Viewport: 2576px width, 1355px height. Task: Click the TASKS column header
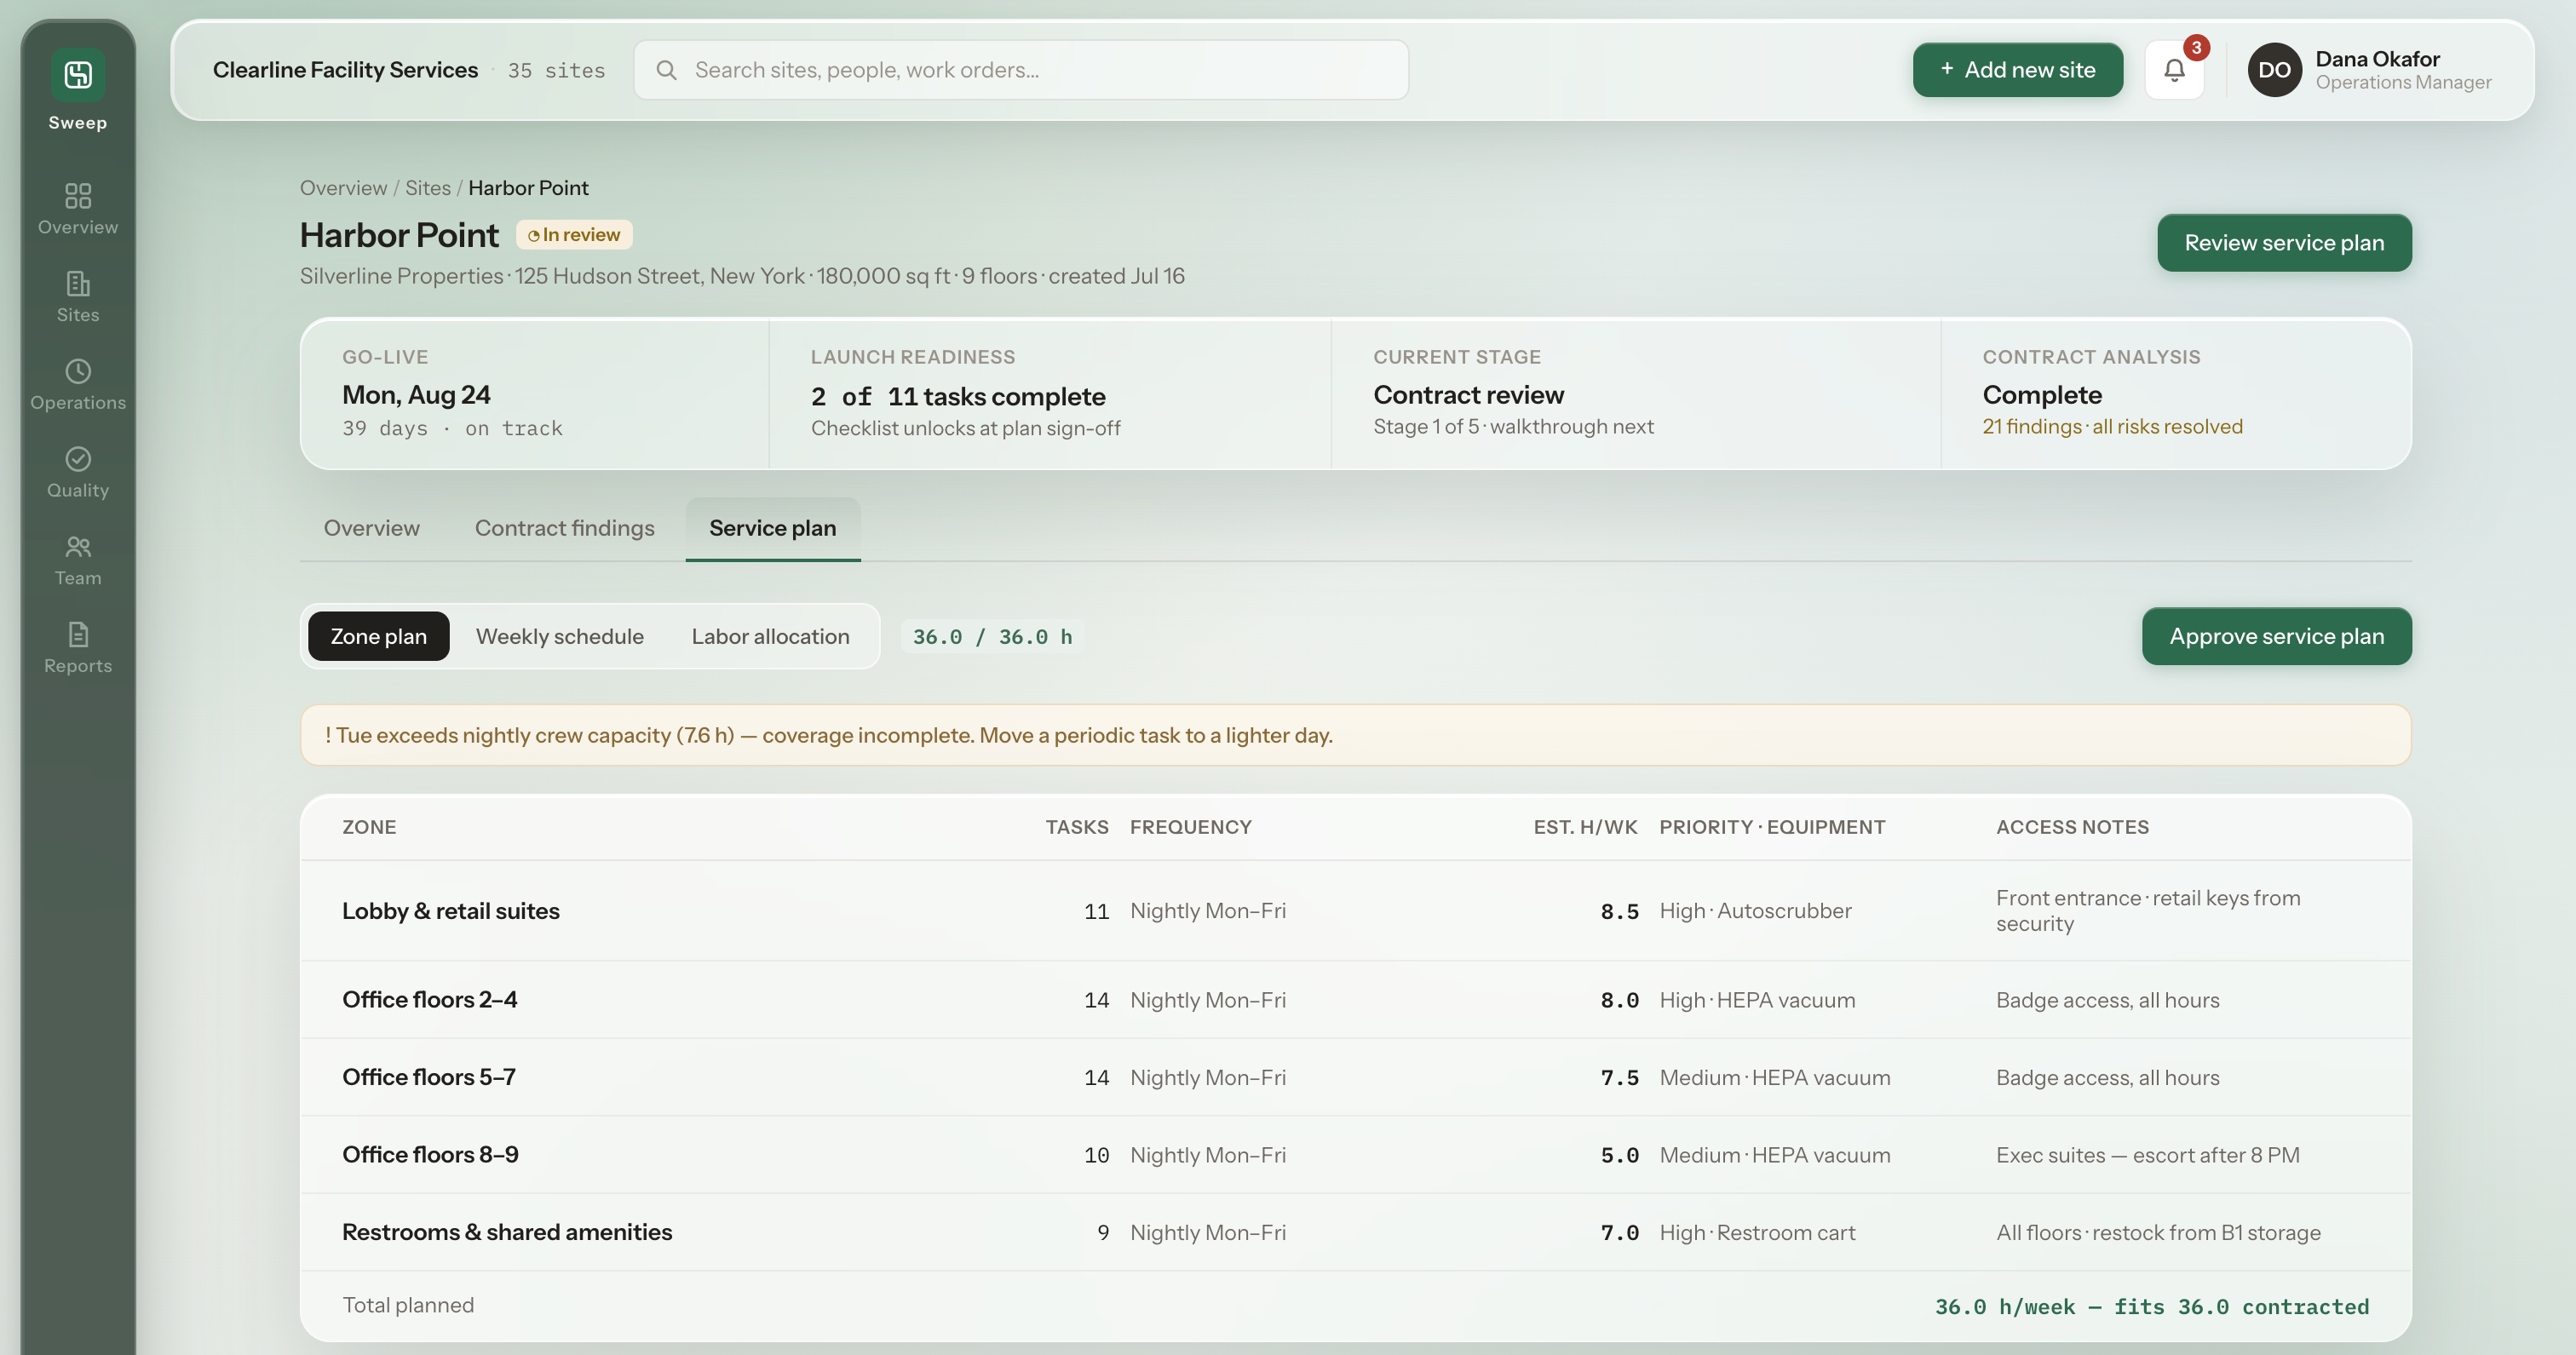pyautogui.click(x=1077, y=827)
